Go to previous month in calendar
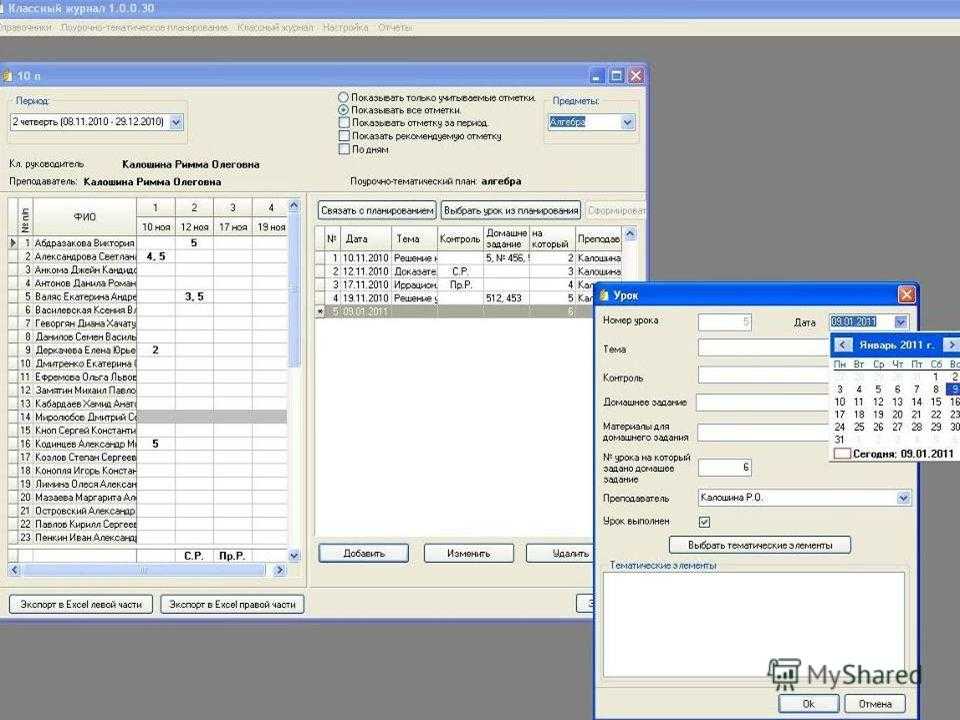The width and height of the screenshot is (960, 720). pos(844,345)
